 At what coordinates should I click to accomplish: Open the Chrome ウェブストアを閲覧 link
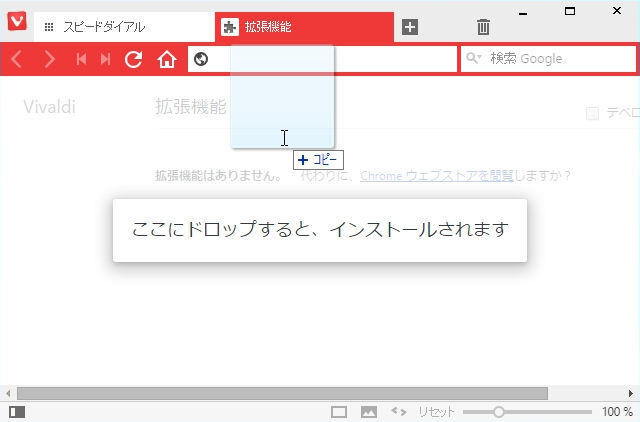(436, 176)
